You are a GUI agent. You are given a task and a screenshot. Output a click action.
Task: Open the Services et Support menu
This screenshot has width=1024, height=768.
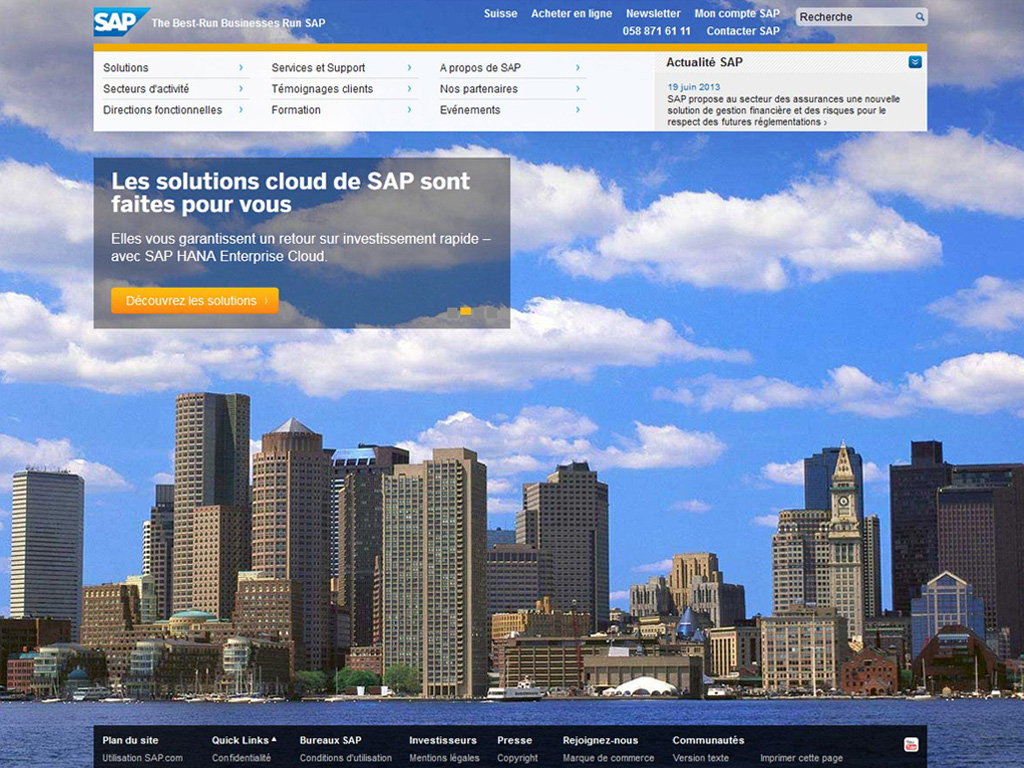pos(318,68)
